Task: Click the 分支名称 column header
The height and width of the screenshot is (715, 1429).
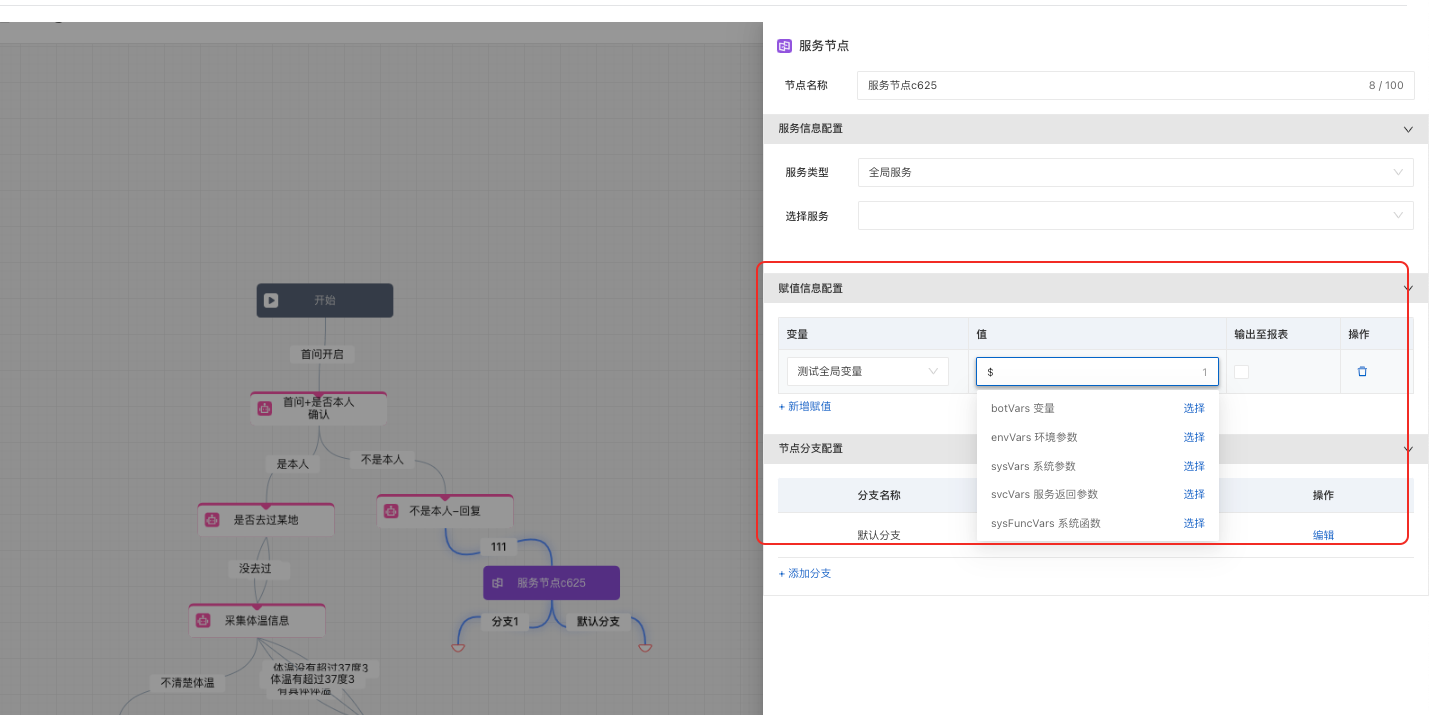Action: [x=879, y=495]
